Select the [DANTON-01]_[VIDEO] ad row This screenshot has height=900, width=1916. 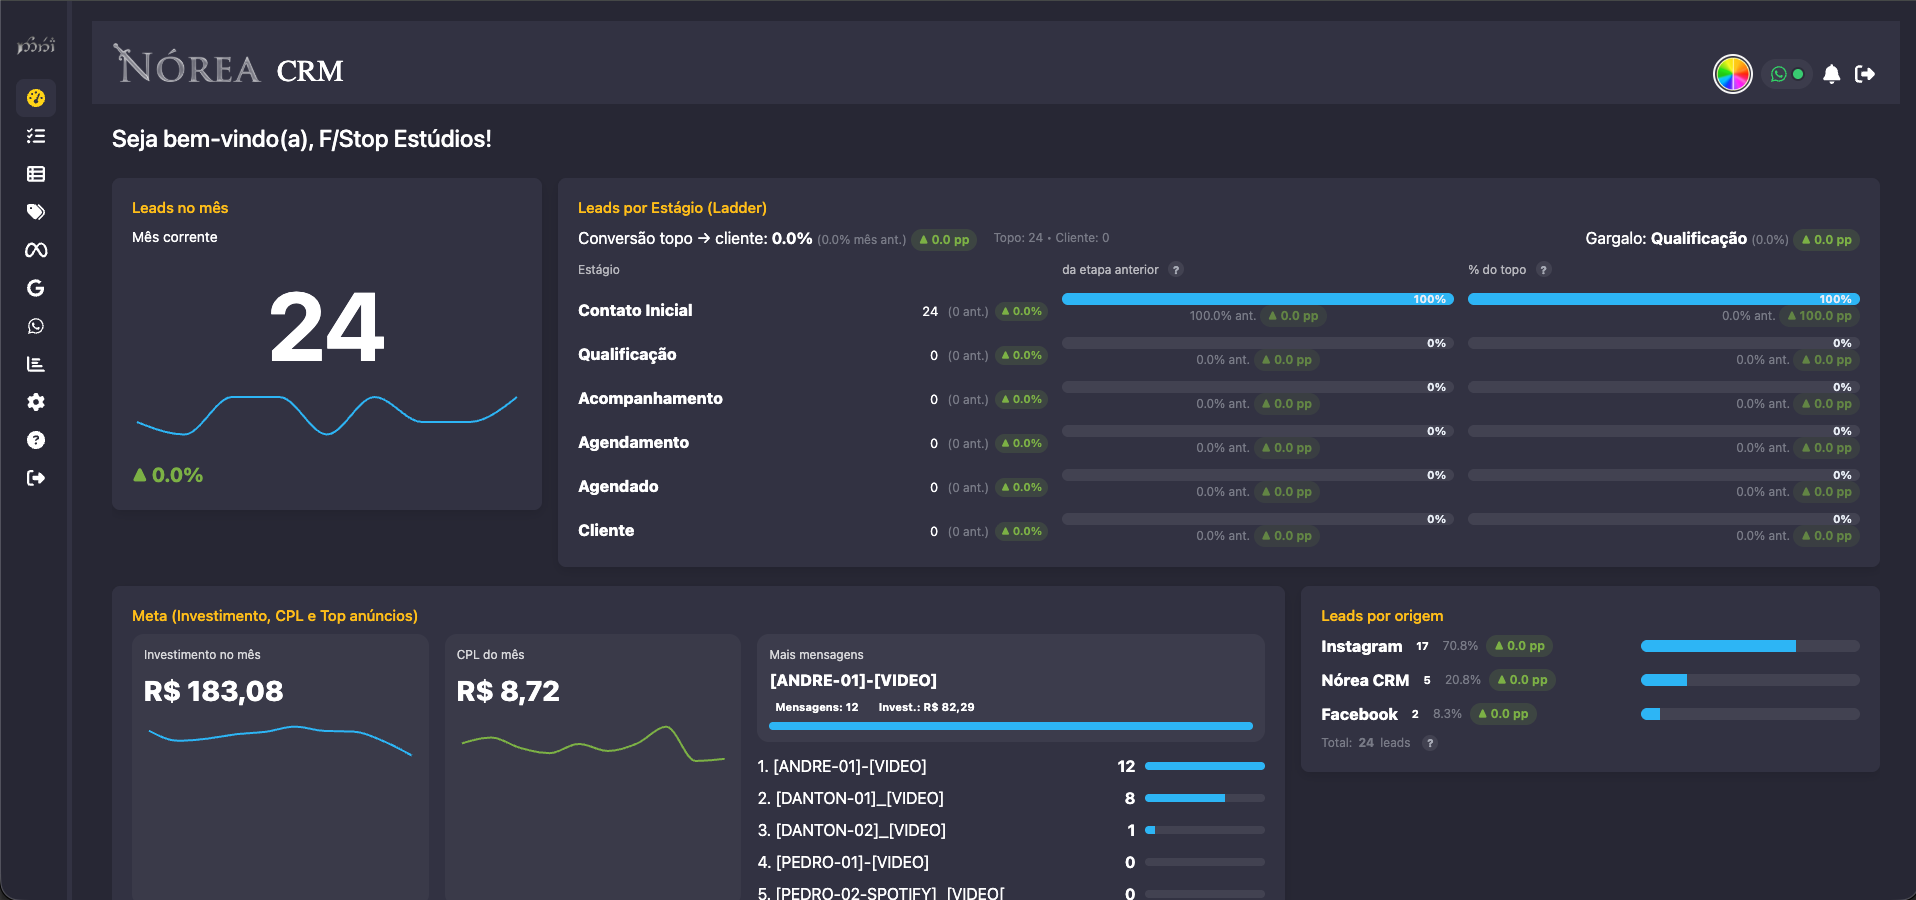(859, 798)
